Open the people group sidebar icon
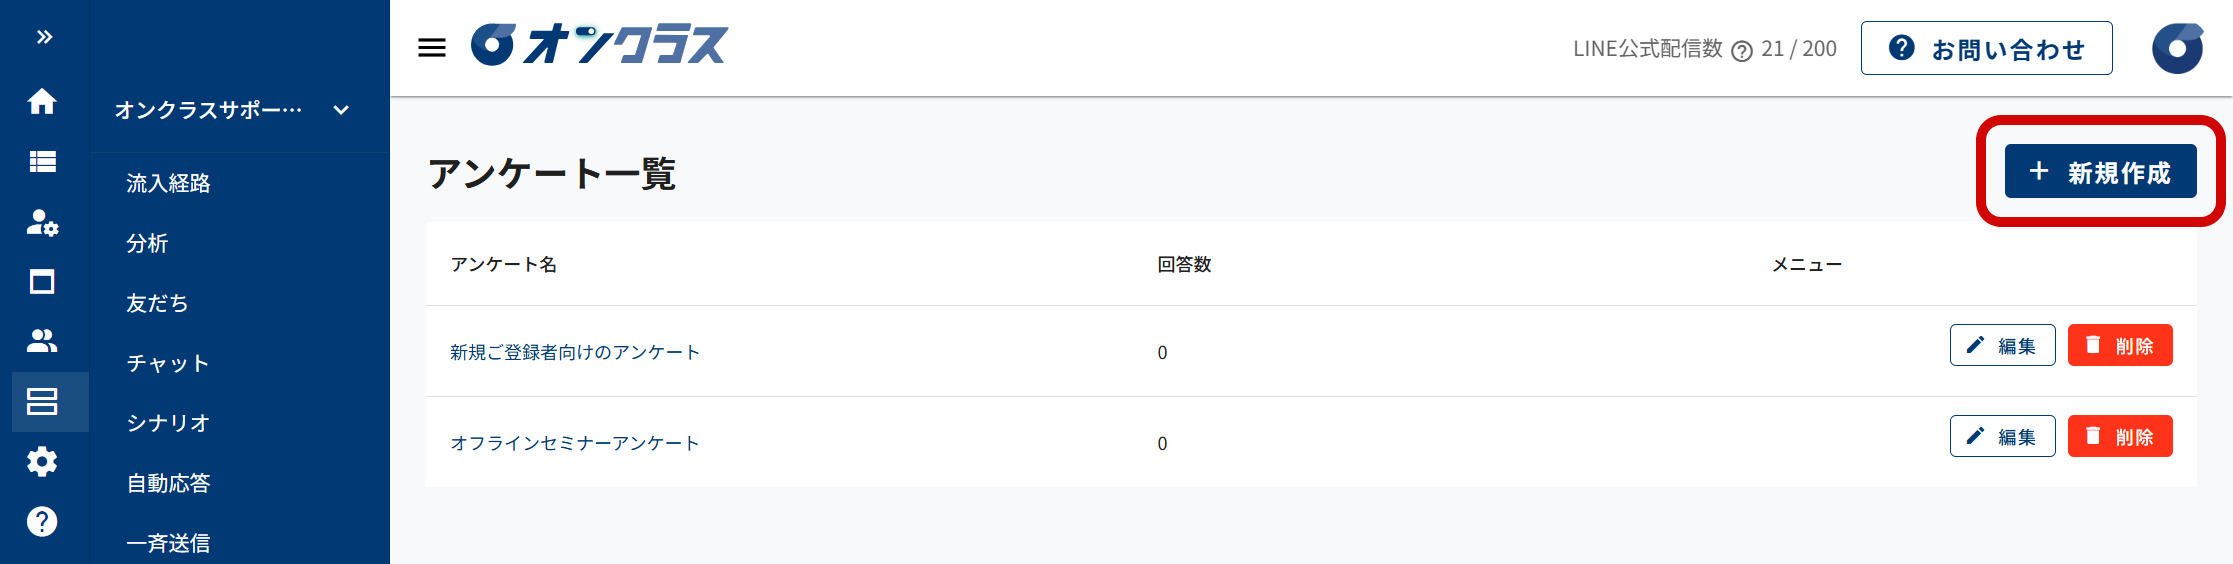 (x=42, y=341)
